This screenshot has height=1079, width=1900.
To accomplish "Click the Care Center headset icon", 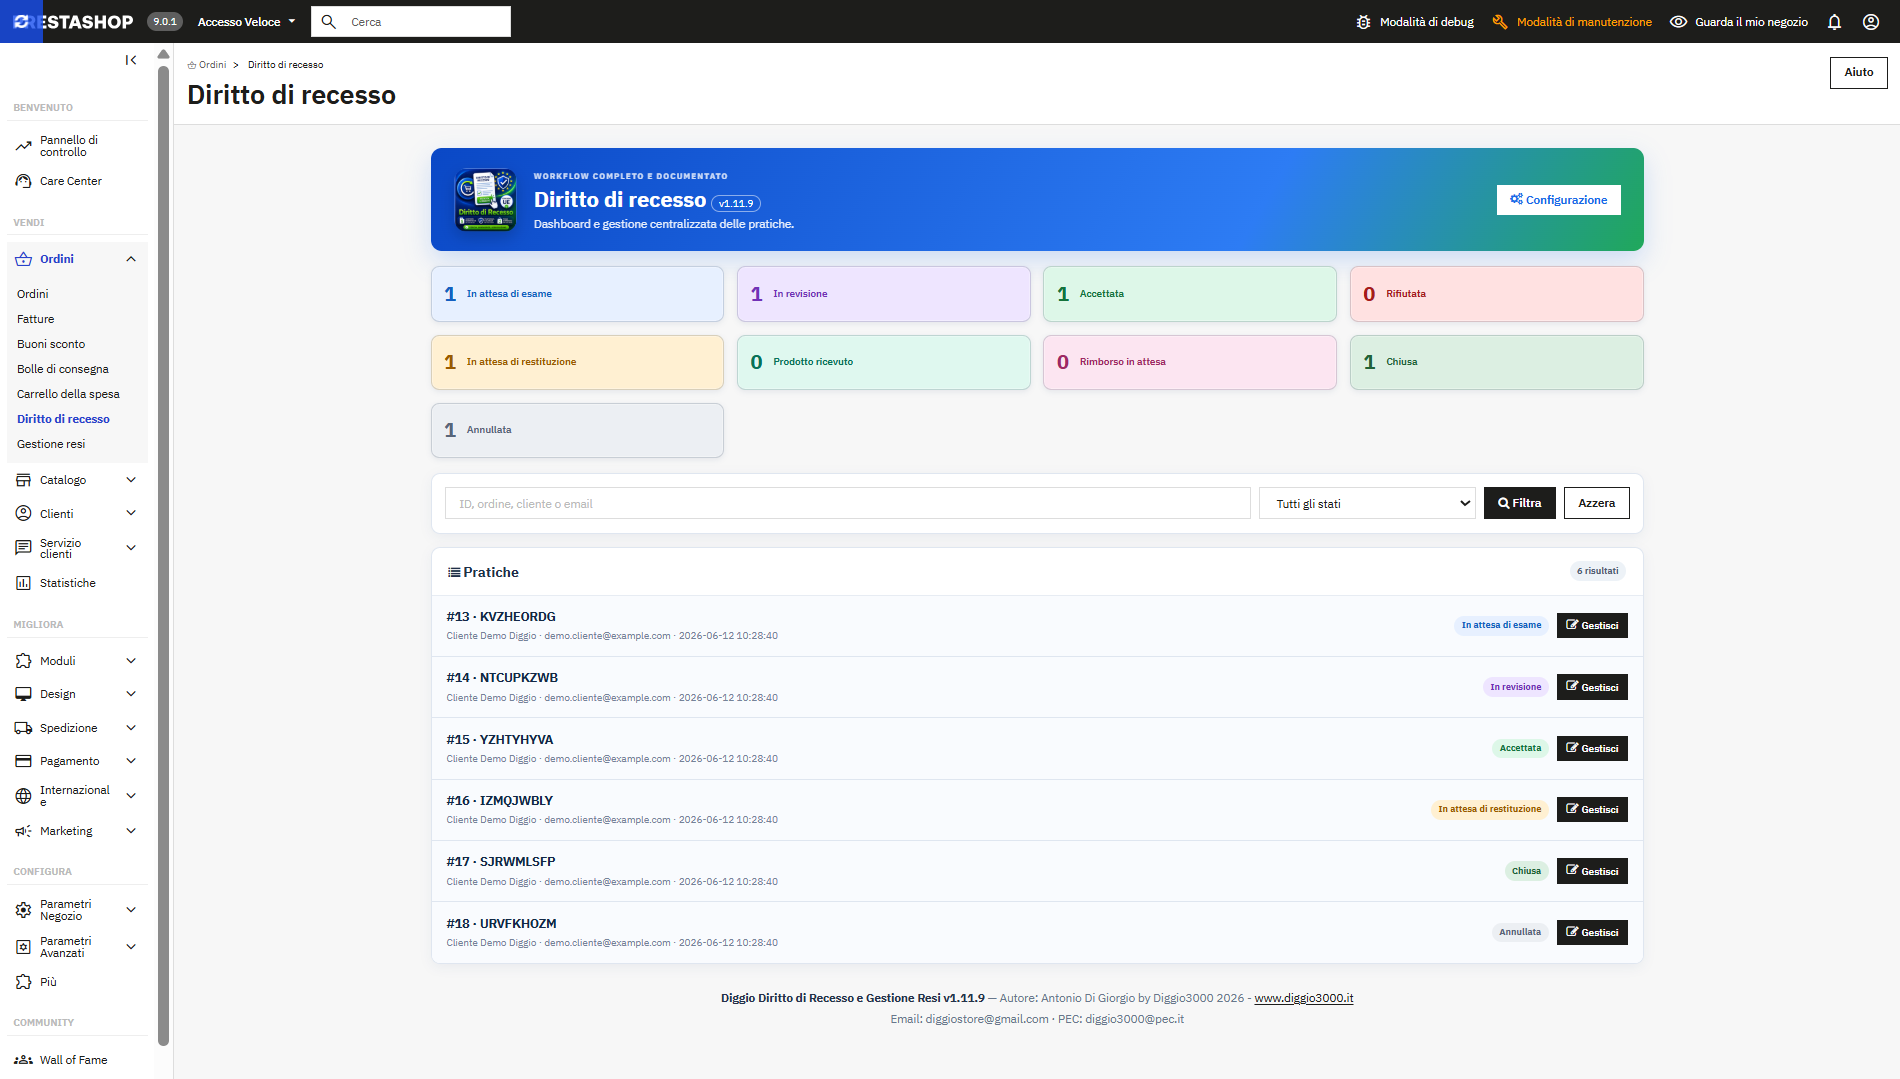I will click(x=24, y=181).
